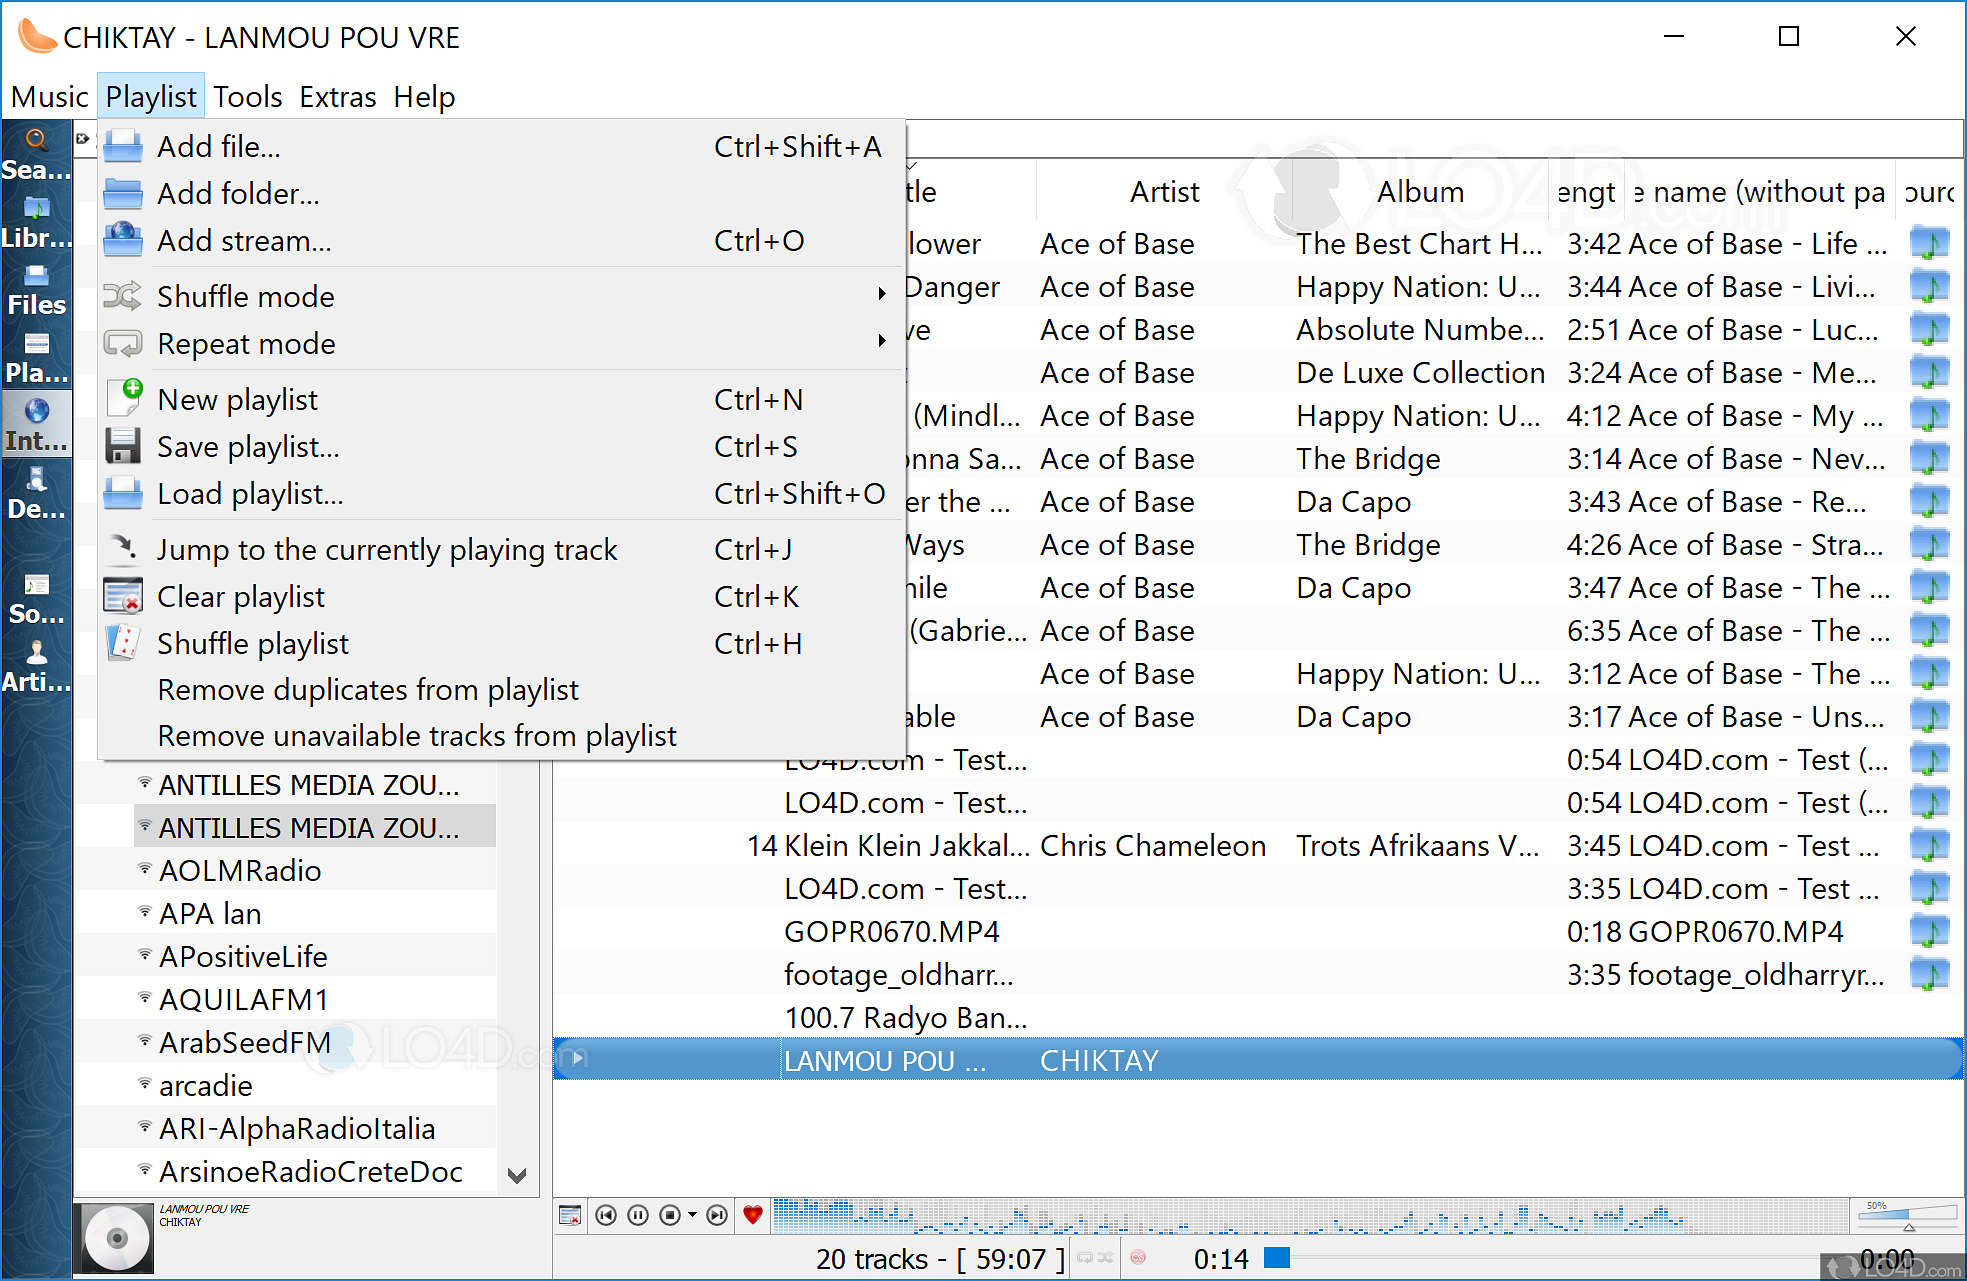Image resolution: width=1967 pixels, height=1281 pixels.
Task: Click clear playlist icon in bottom toolbar
Action: tap(570, 1215)
